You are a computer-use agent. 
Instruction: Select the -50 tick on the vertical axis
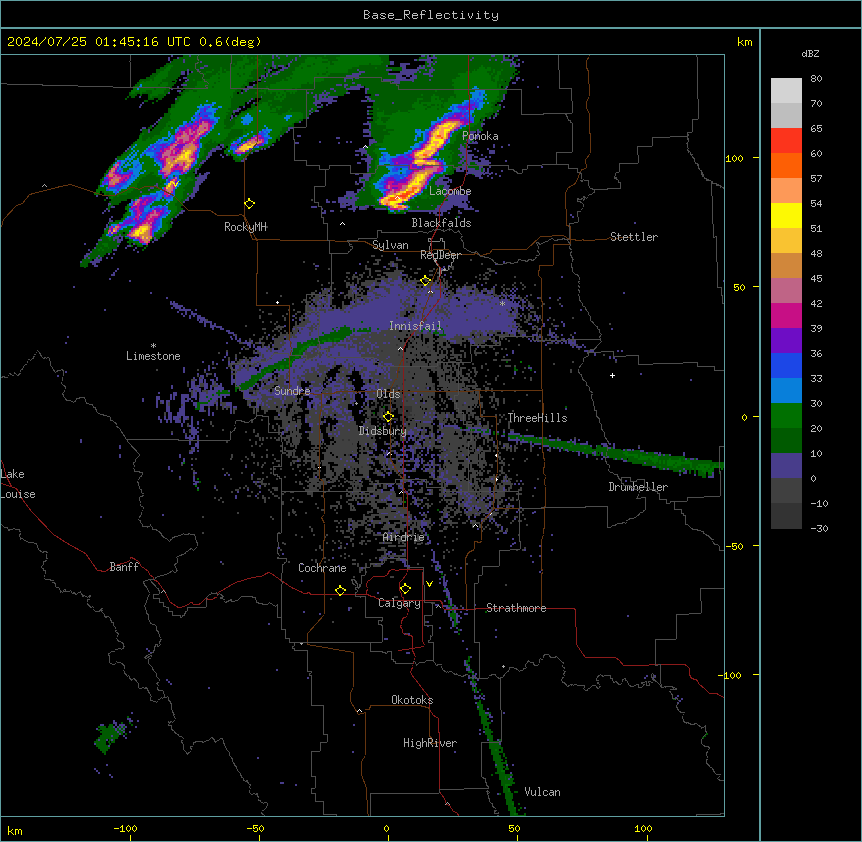(x=734, y=546)
